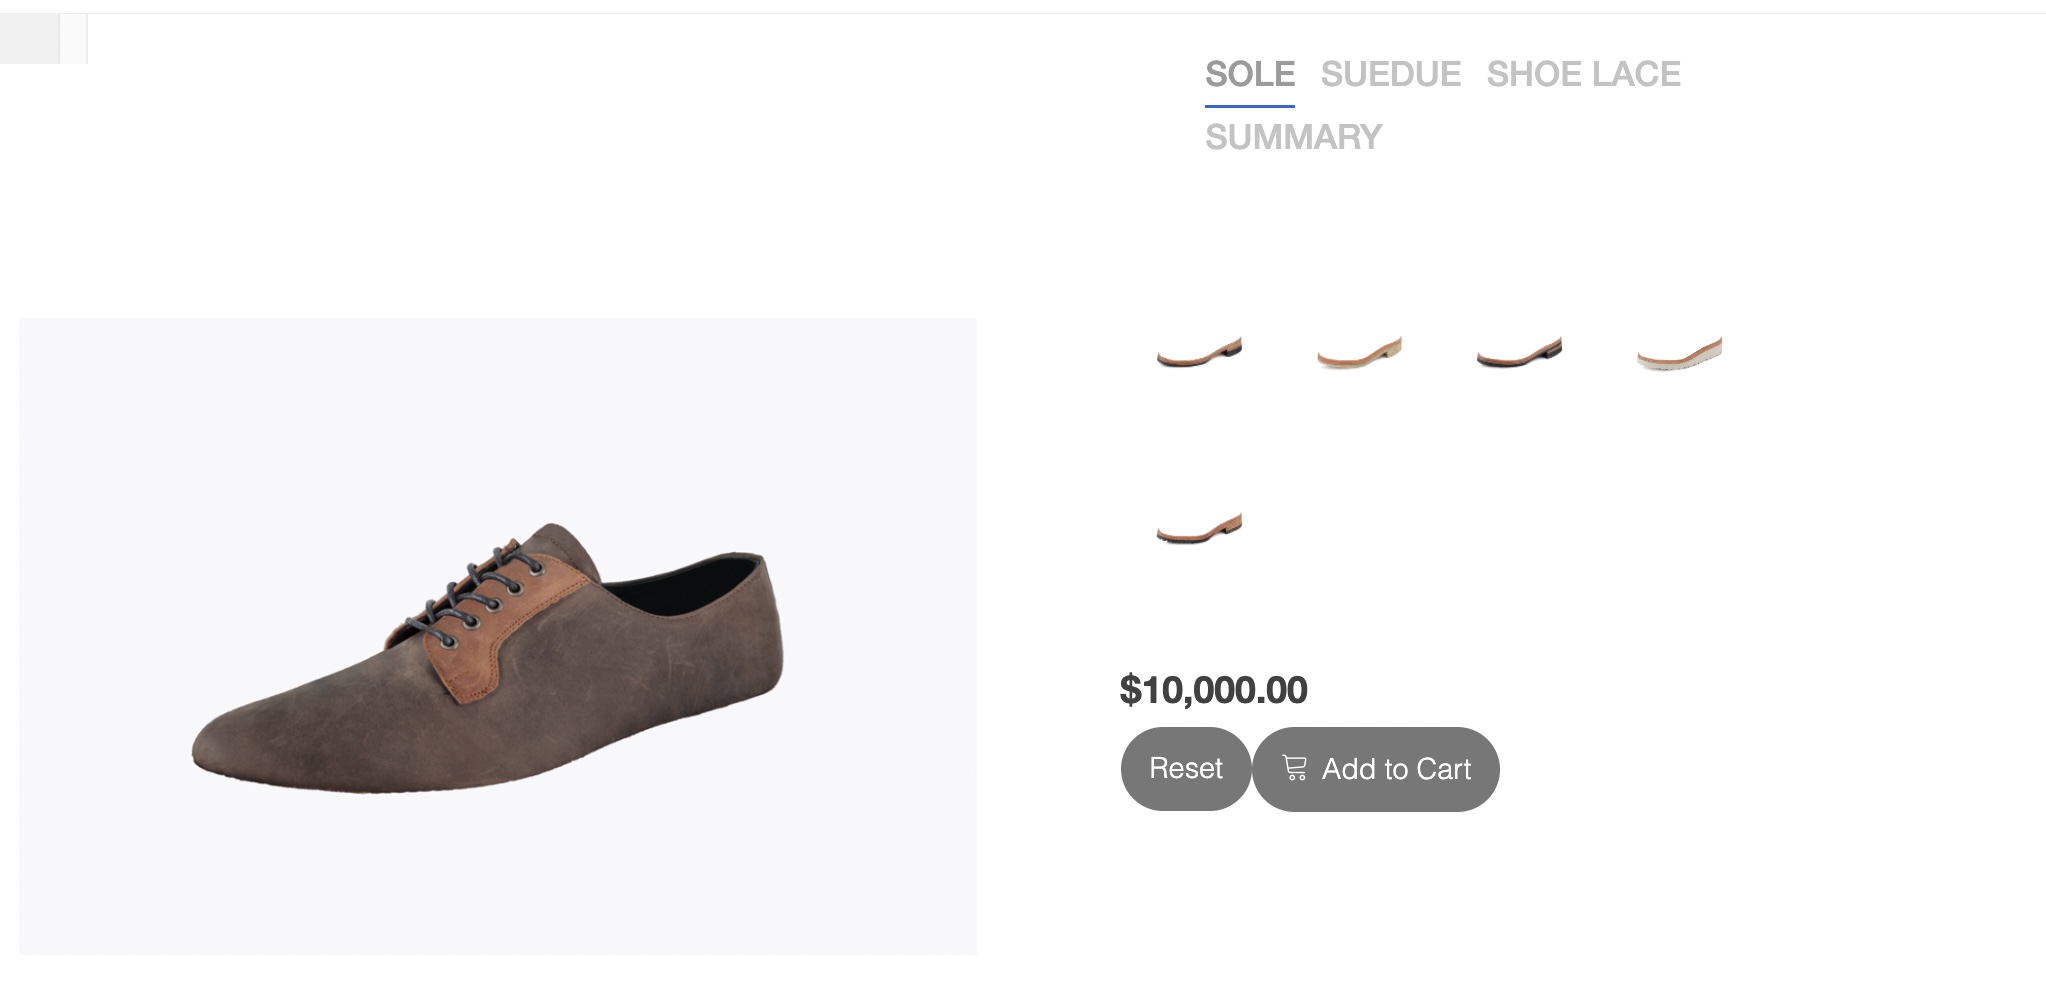Image resolution: width=2046 pixels, height=986 pixels.
Task: Switch to the SHOE LACE tab
Action: (x=1584, y=74)
